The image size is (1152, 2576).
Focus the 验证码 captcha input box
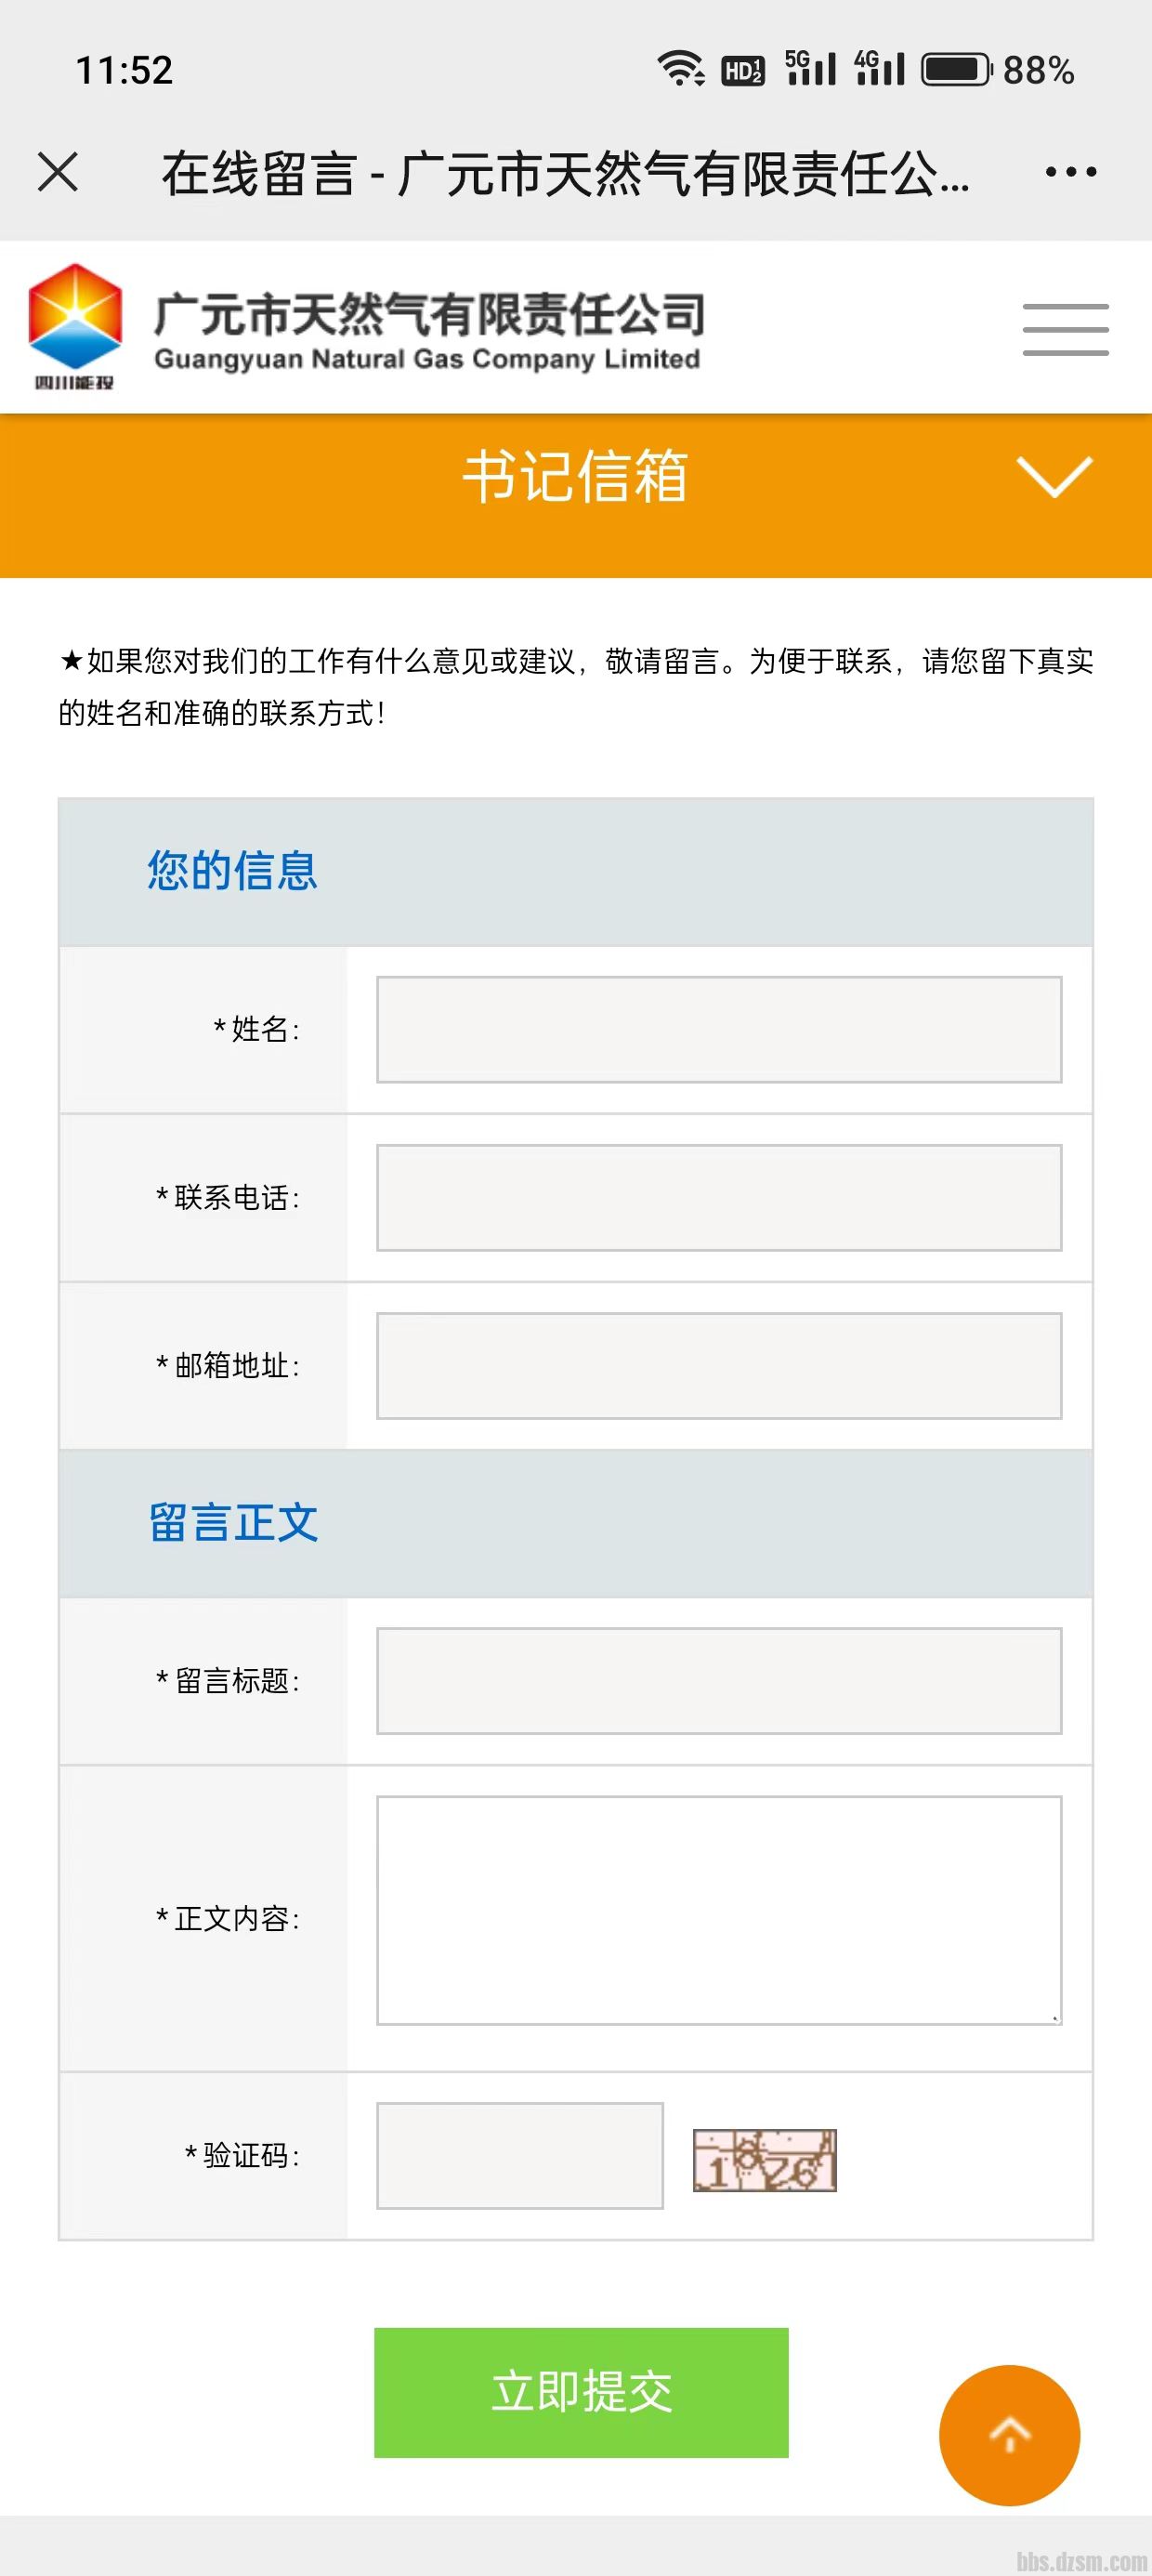coord(520,2155)
